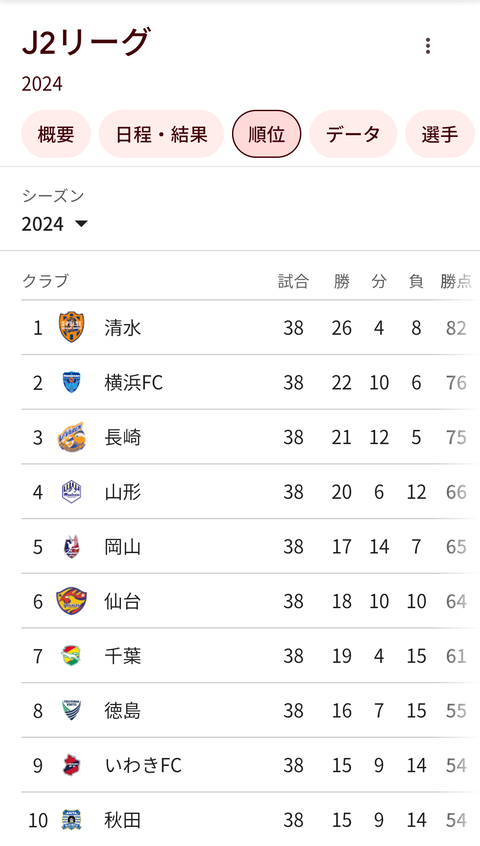
Task: Click the 仙台 team crest icon
Action: [x=72, y=601]
